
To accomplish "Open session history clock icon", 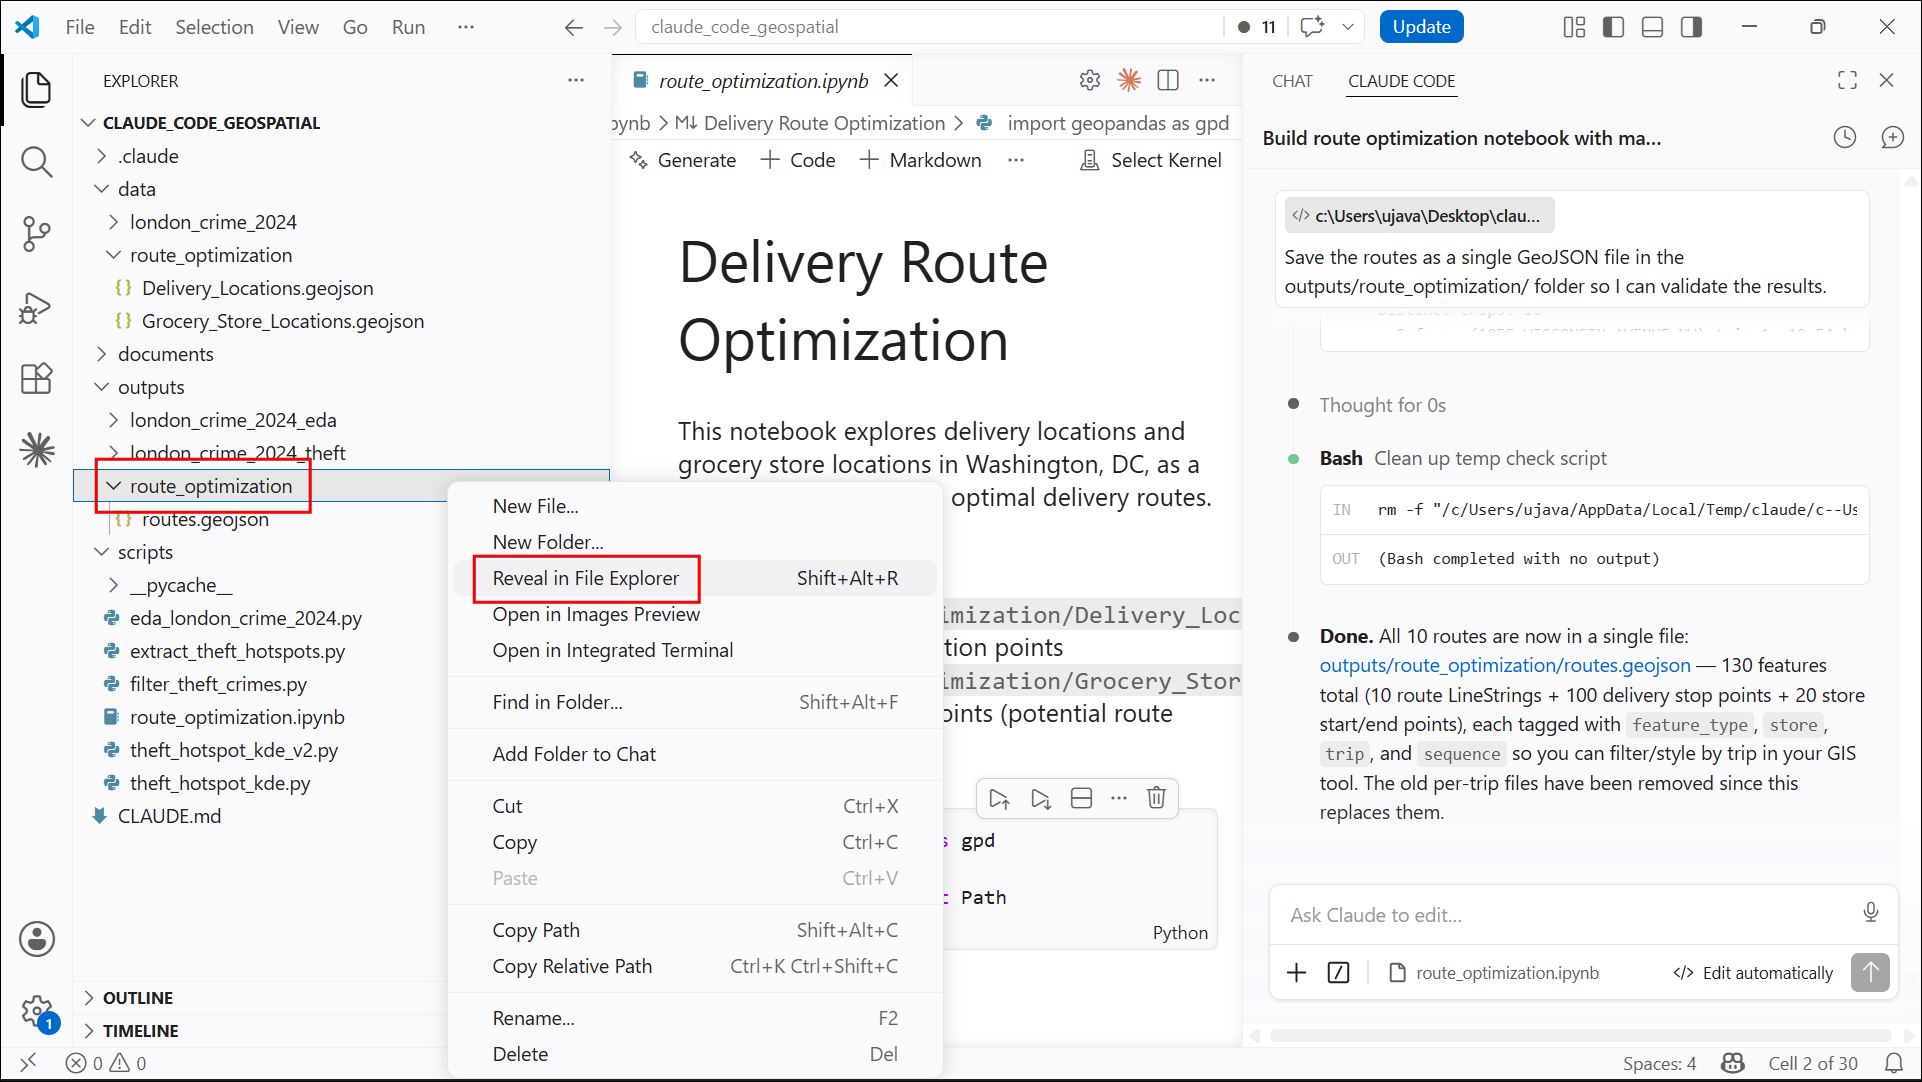I will pos(1845,138).
